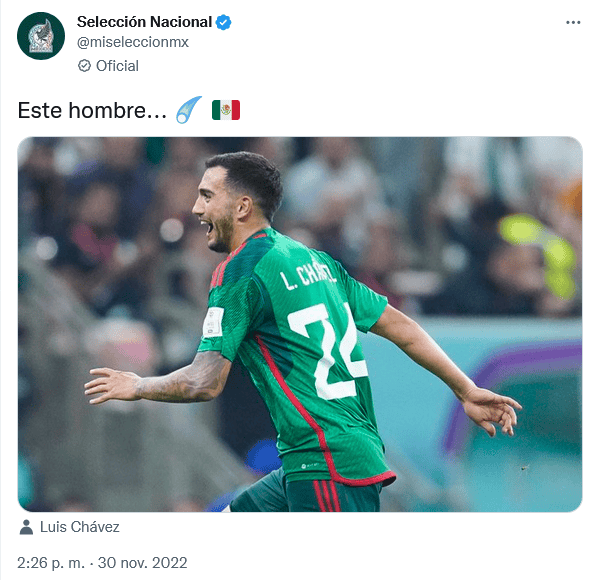Click the white sleeve patch on the jersey

[x=213, y=322]
